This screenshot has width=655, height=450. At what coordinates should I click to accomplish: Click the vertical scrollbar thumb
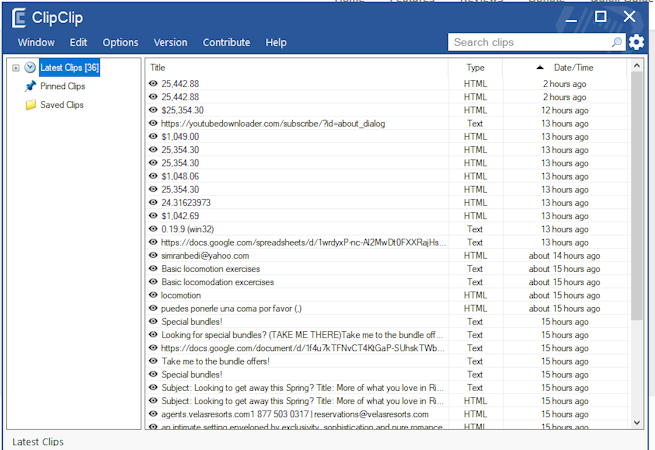click(637, 196)
